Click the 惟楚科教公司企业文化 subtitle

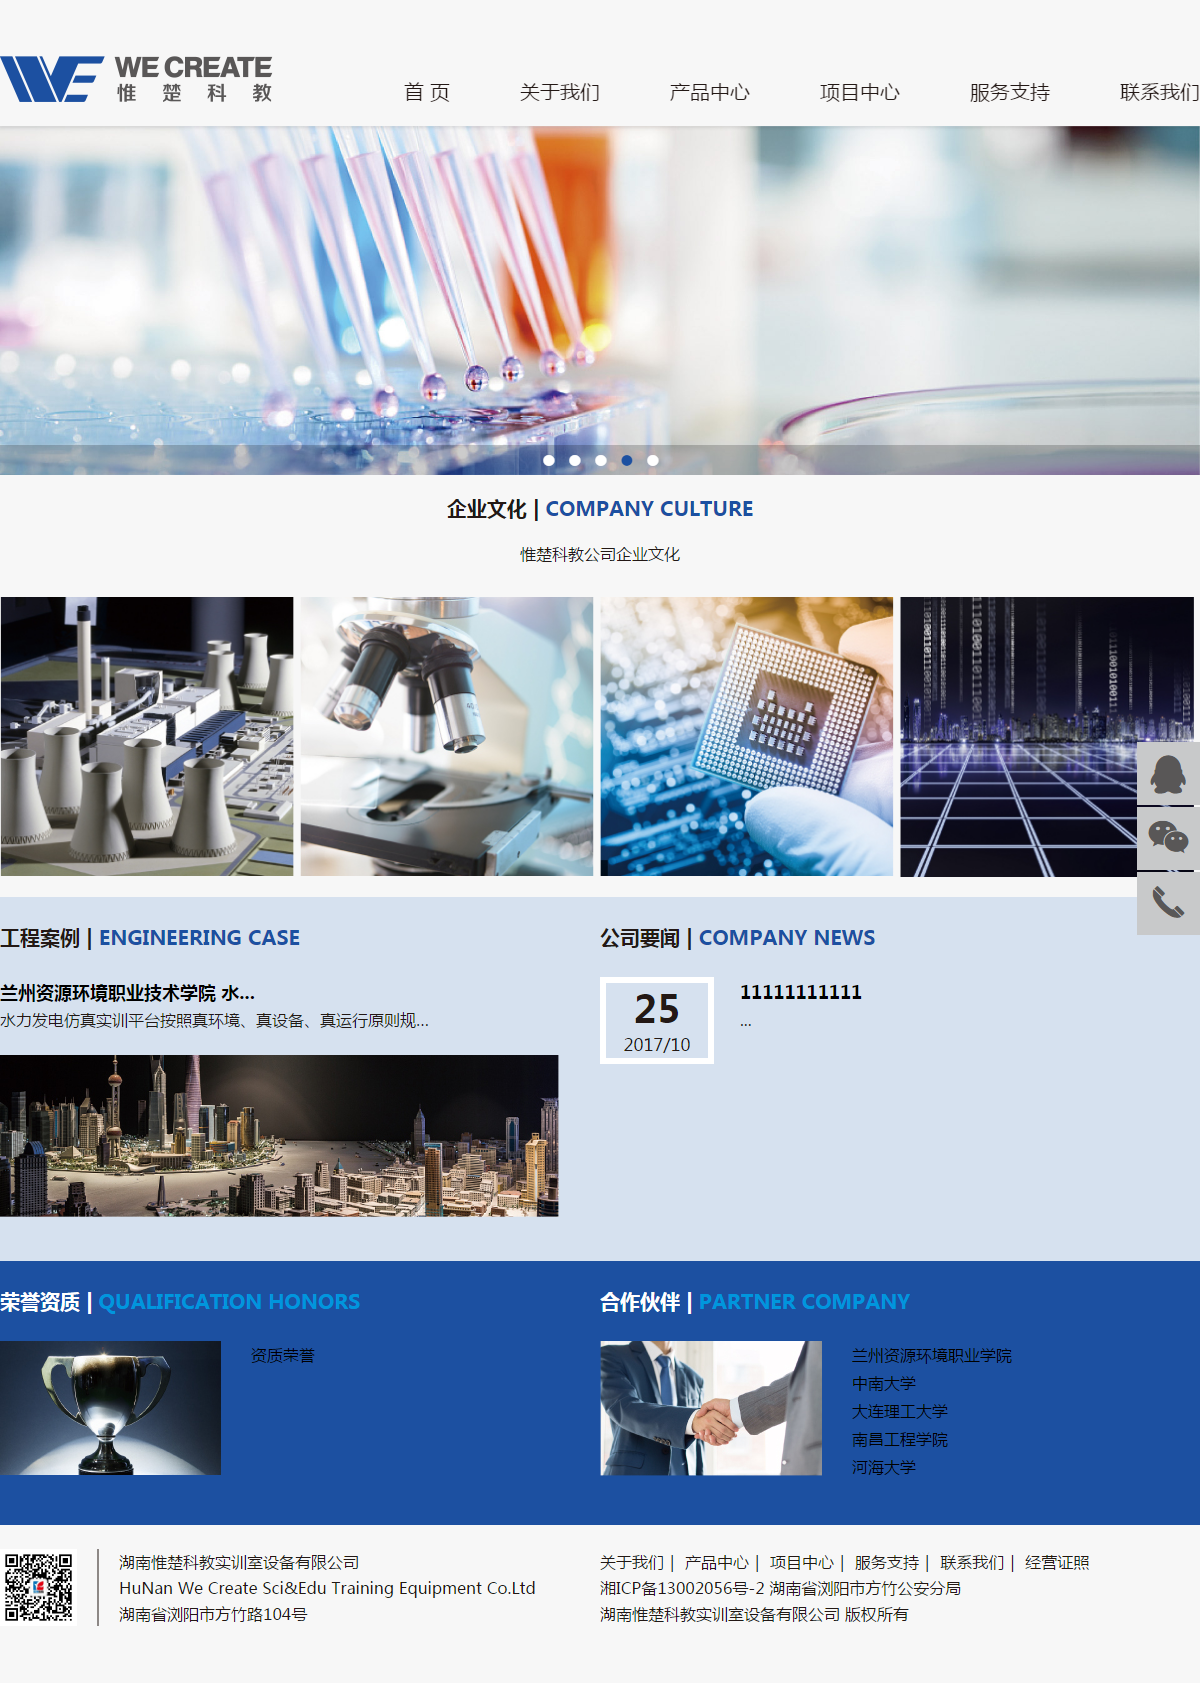click(x=600, y=554)
